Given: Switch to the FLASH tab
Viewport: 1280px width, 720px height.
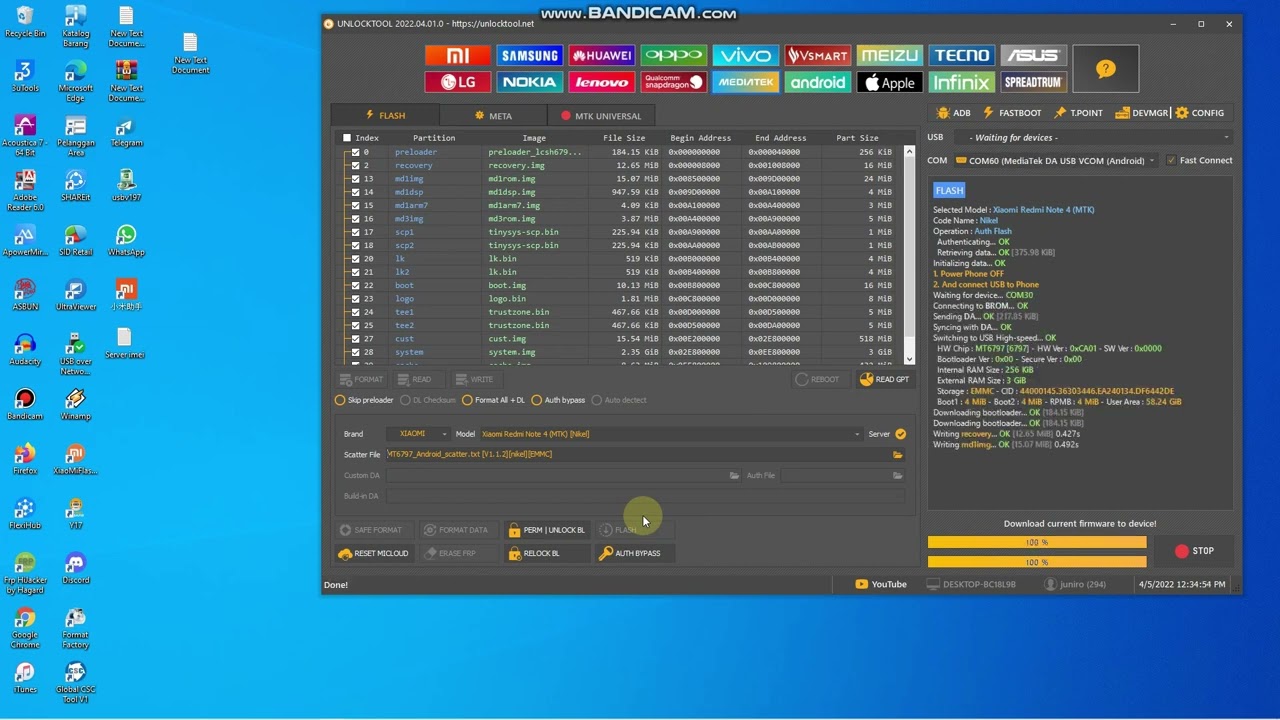Looking at the screenshot, I should click(385, 116).
